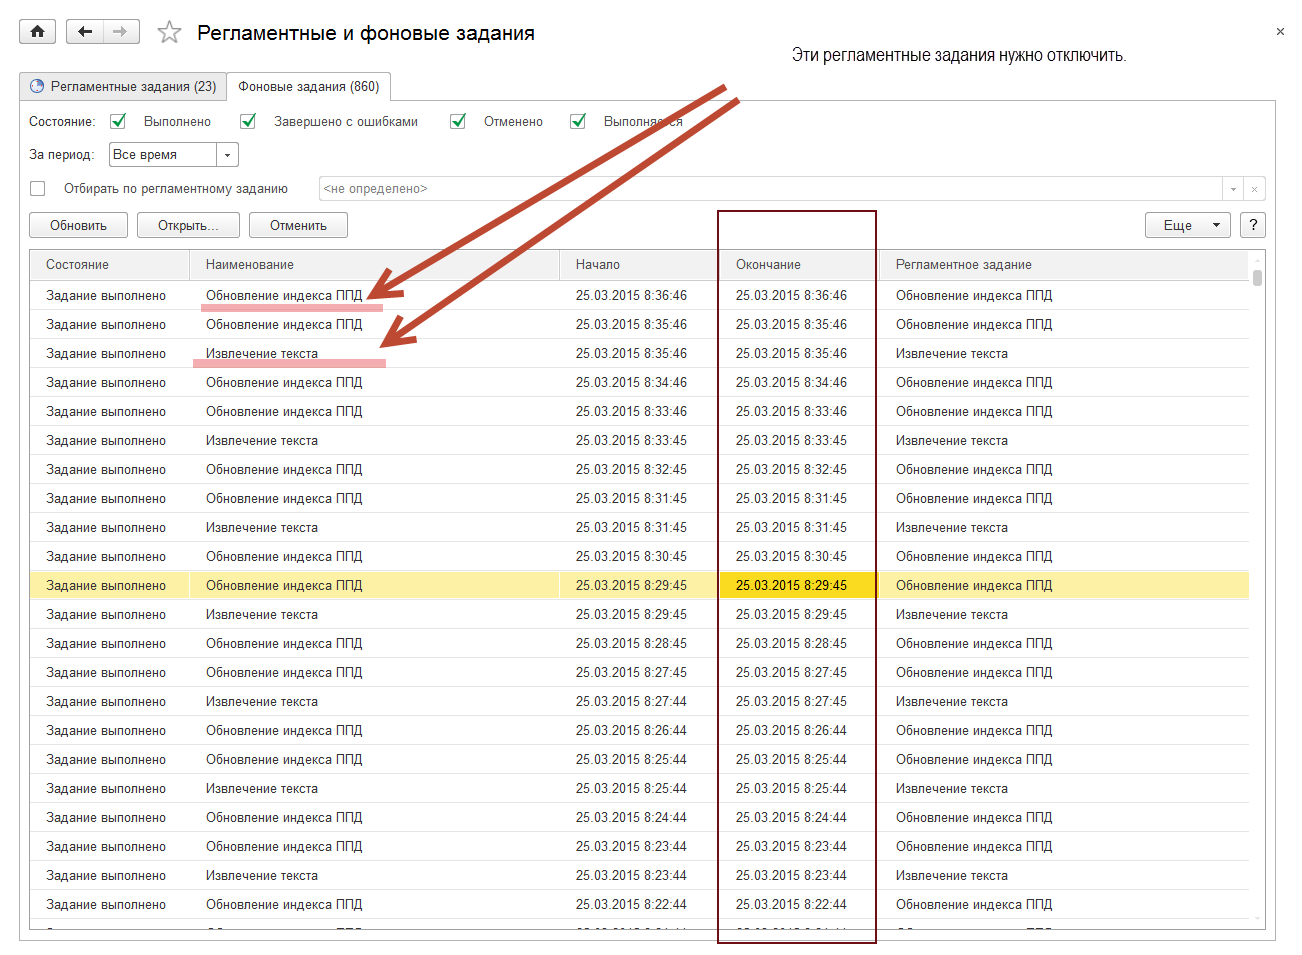Go to the home page icon
The height and width of the screenshot is (955, 1302).
tap(37, 32)
